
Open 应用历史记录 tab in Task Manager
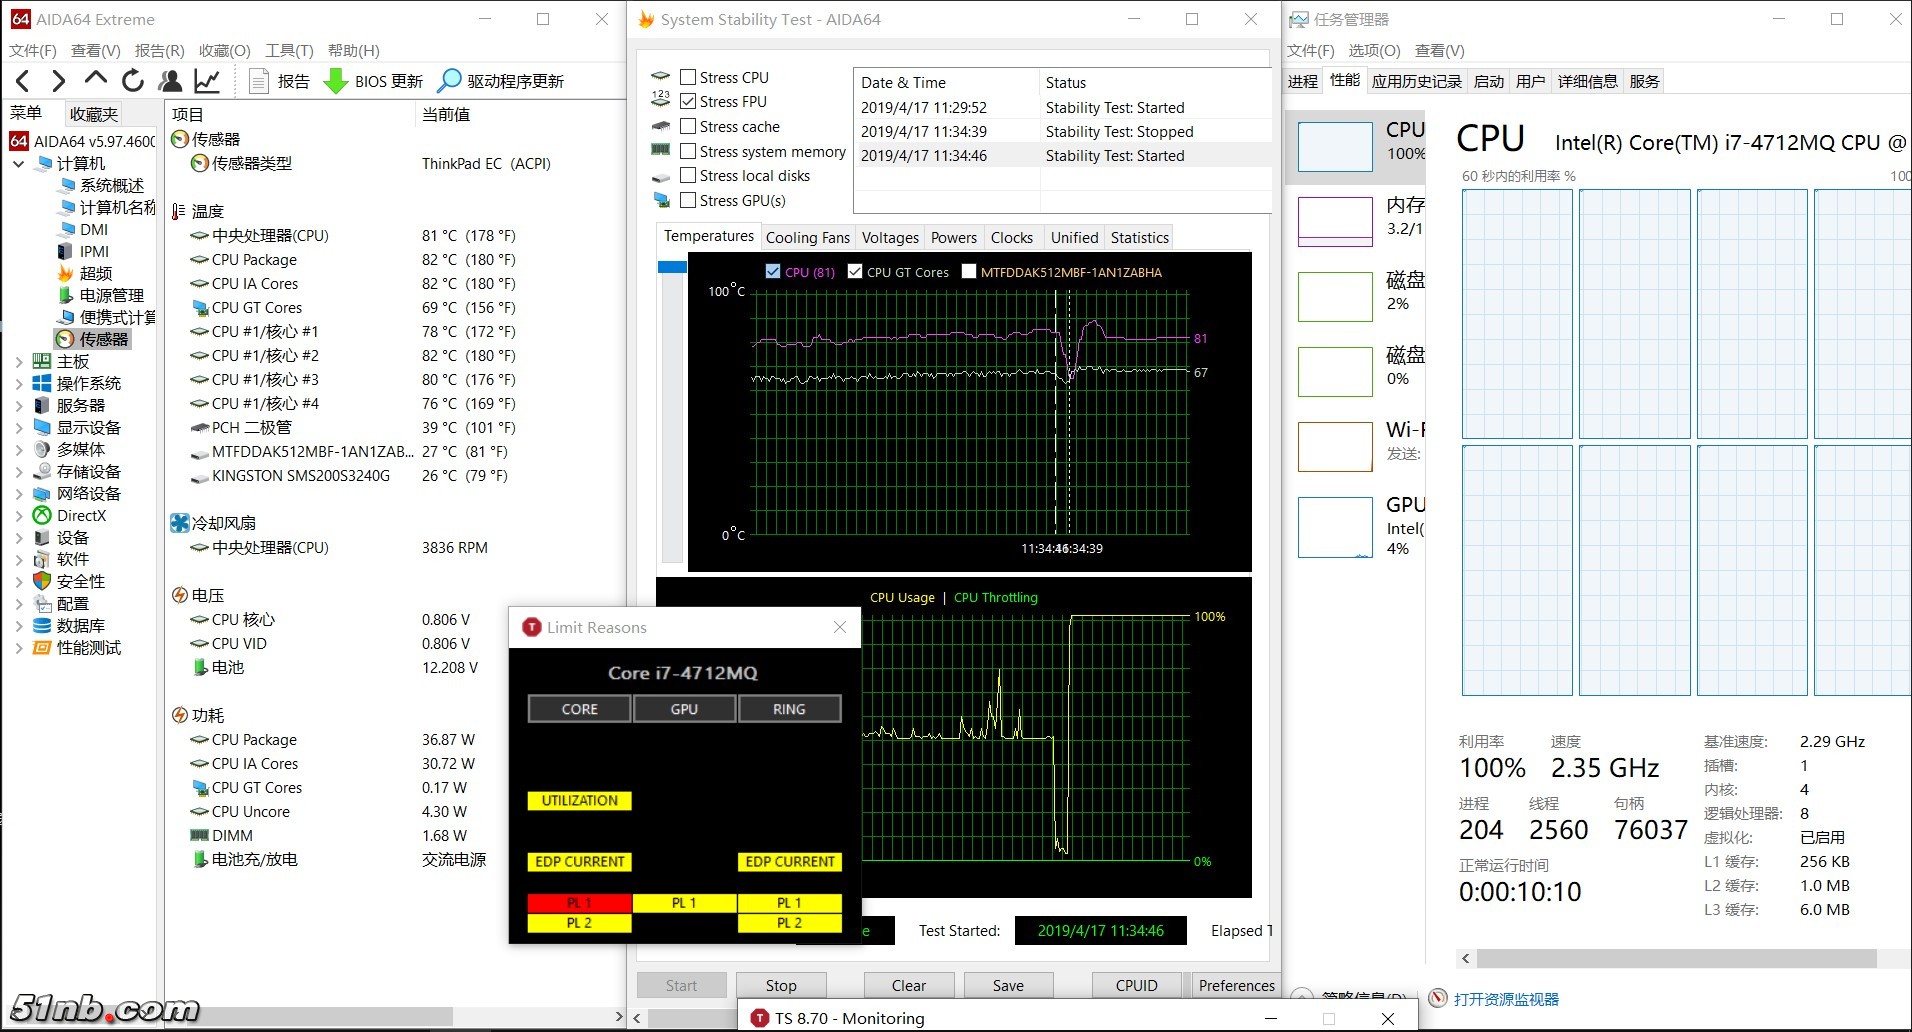tap(1416, 81)
